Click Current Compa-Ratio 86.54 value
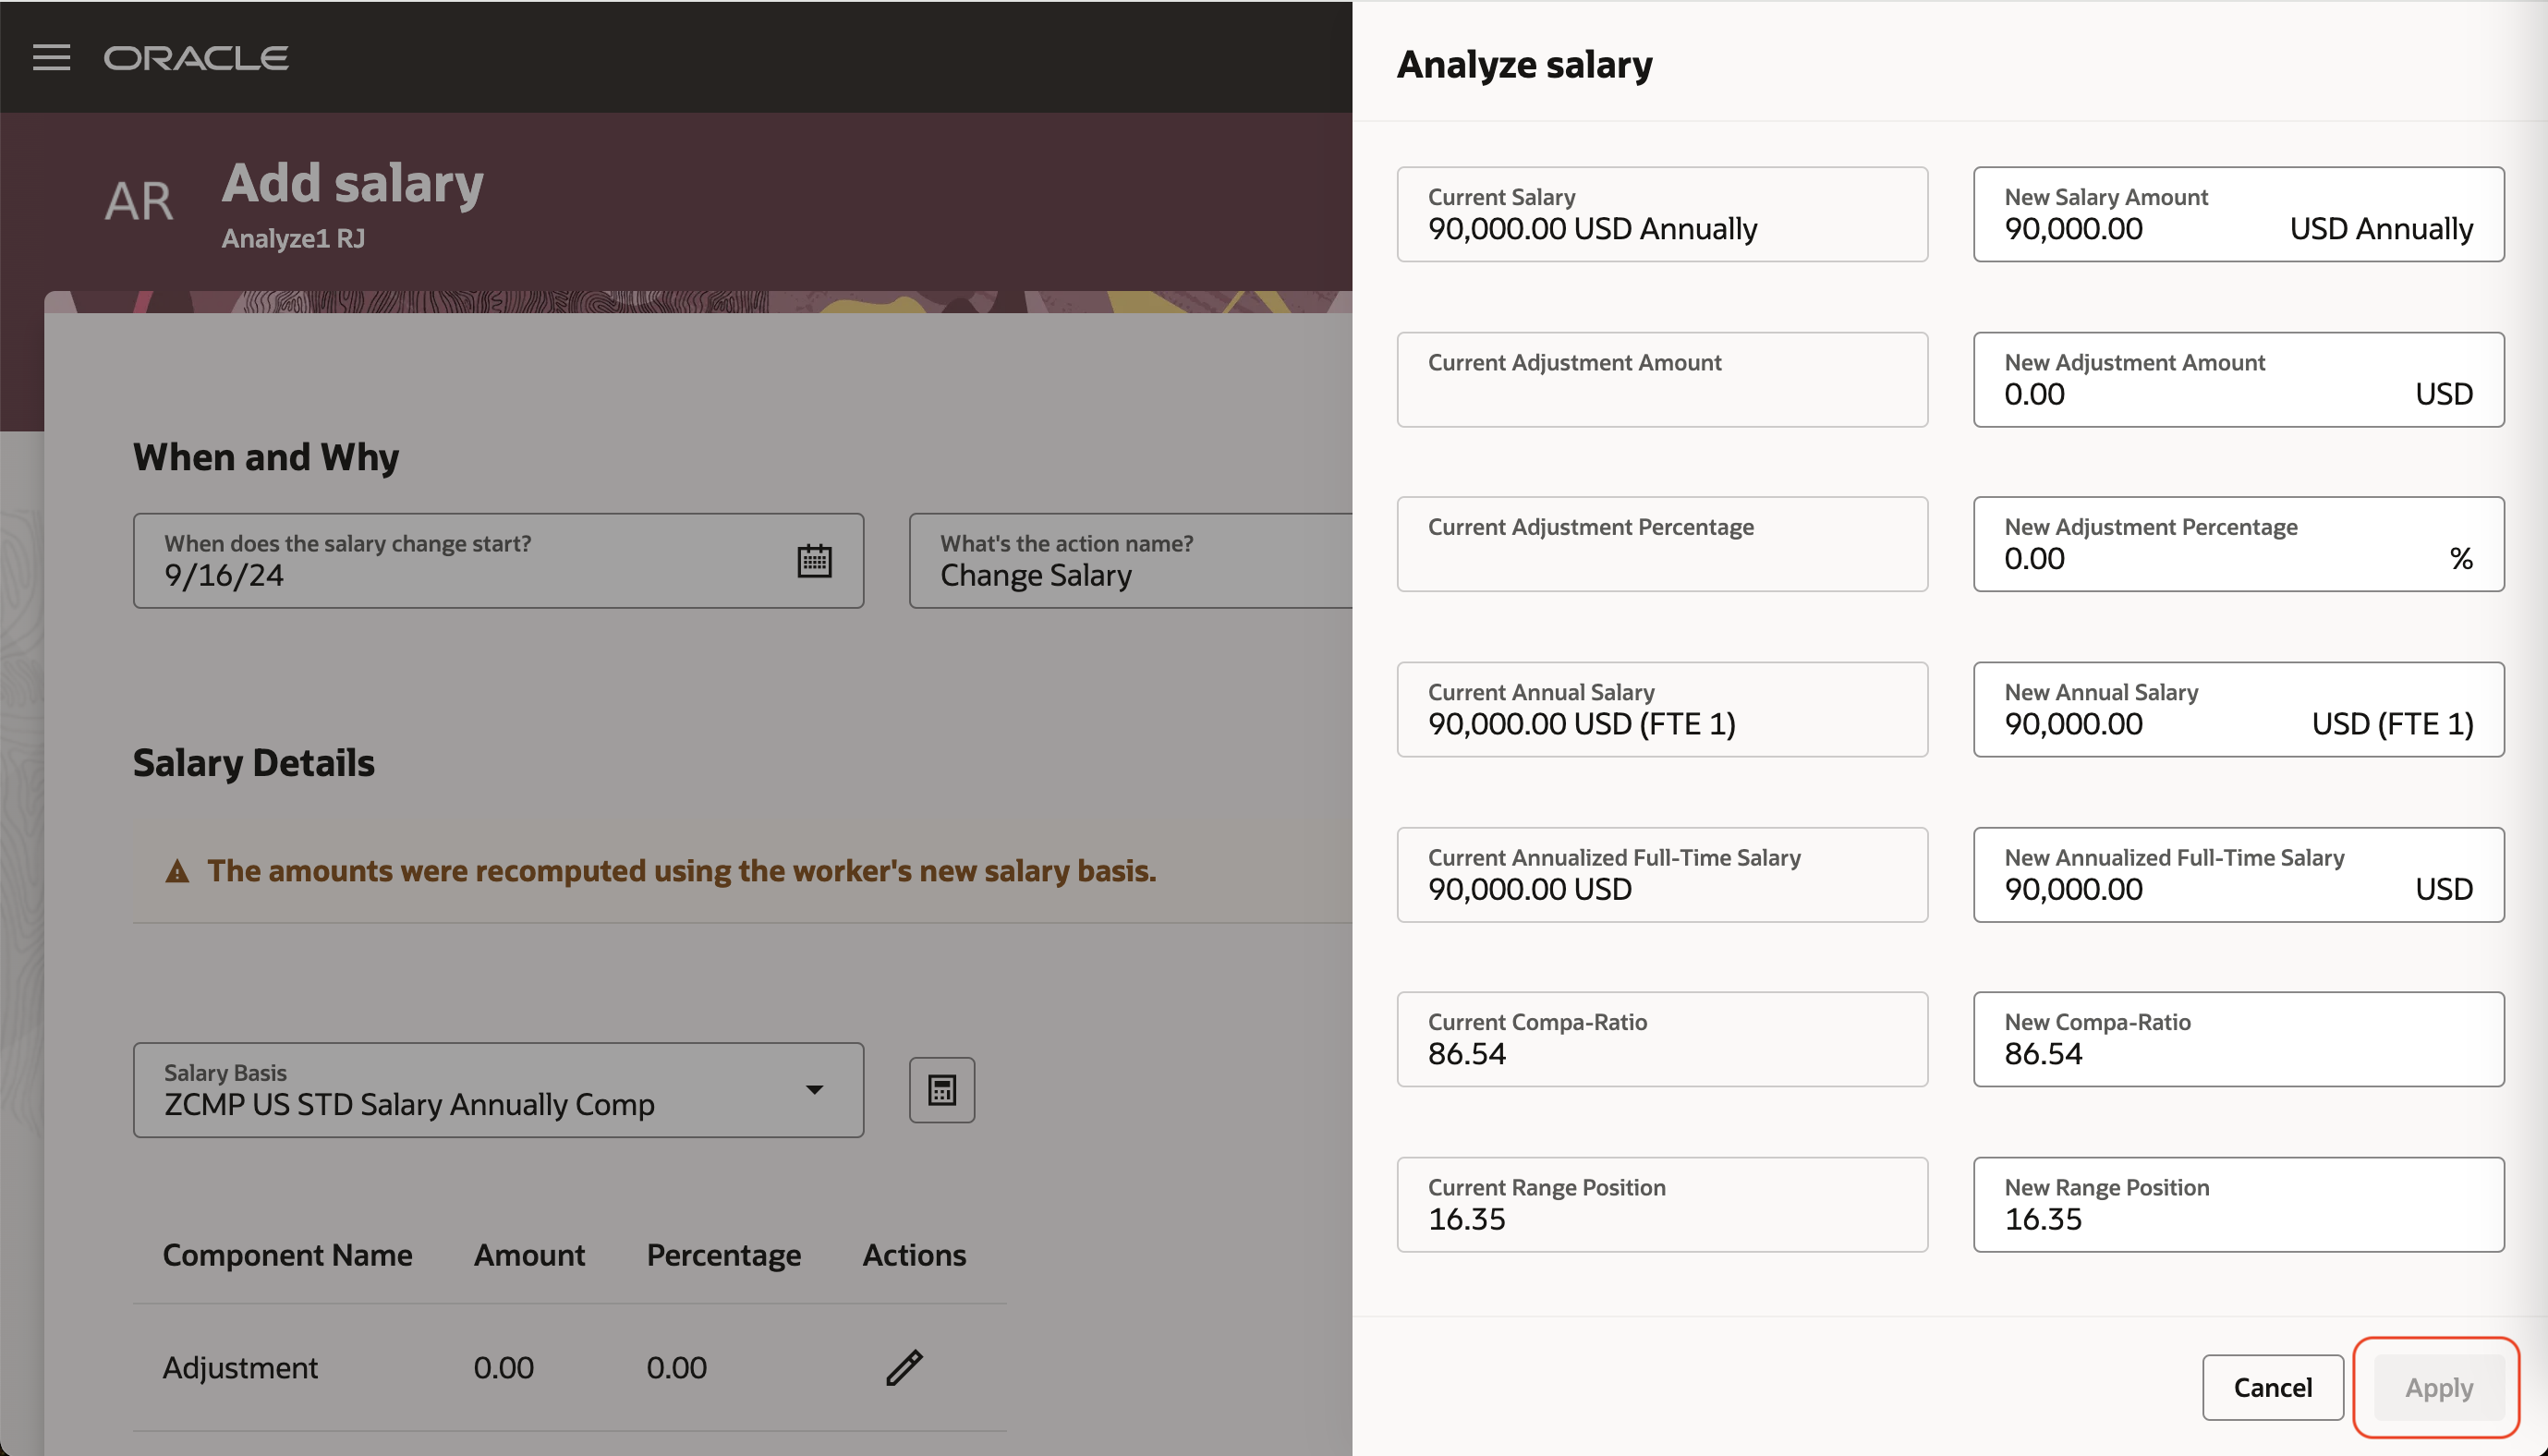 pos(1466,1054)
